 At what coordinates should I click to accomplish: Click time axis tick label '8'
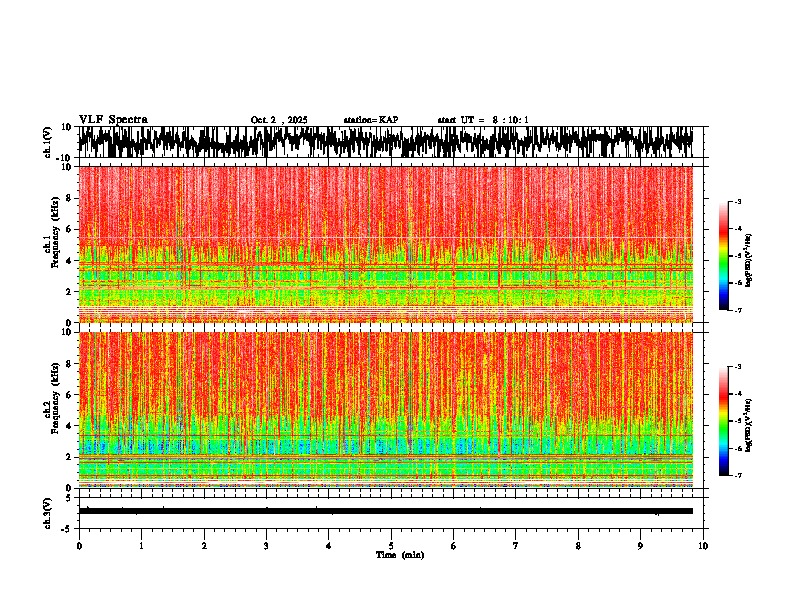point(578,546)
